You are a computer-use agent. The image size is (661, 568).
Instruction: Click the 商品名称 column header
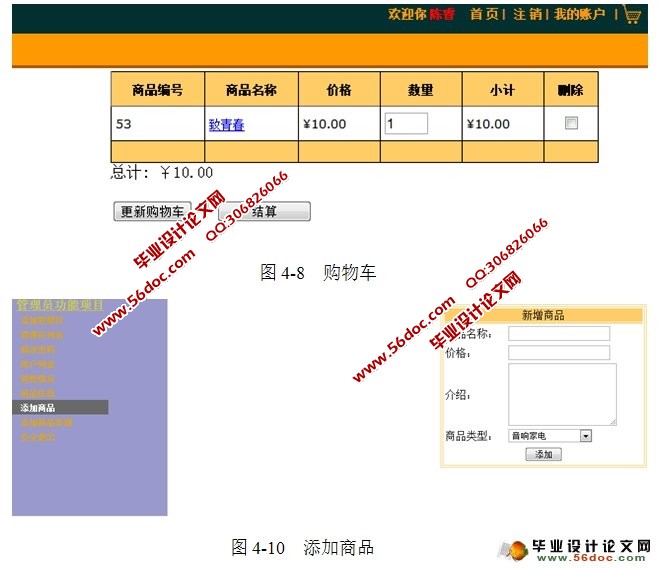click(x=251, y=89)
